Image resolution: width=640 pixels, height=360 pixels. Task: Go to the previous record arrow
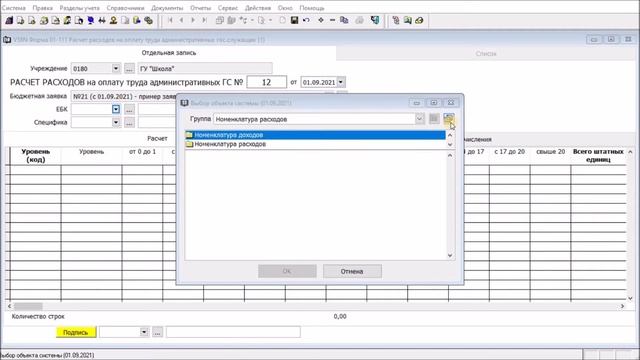click(182, 20)
